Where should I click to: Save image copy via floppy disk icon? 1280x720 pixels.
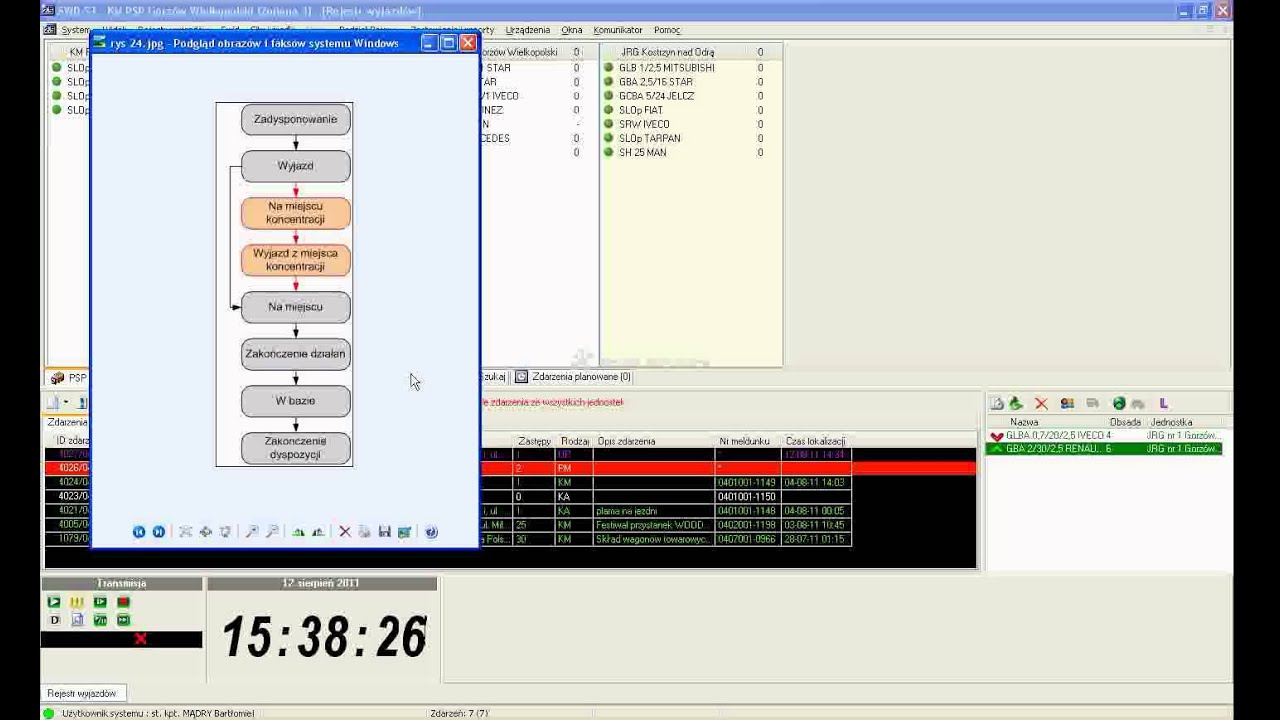pyautogui.click(x=384, y=532)
